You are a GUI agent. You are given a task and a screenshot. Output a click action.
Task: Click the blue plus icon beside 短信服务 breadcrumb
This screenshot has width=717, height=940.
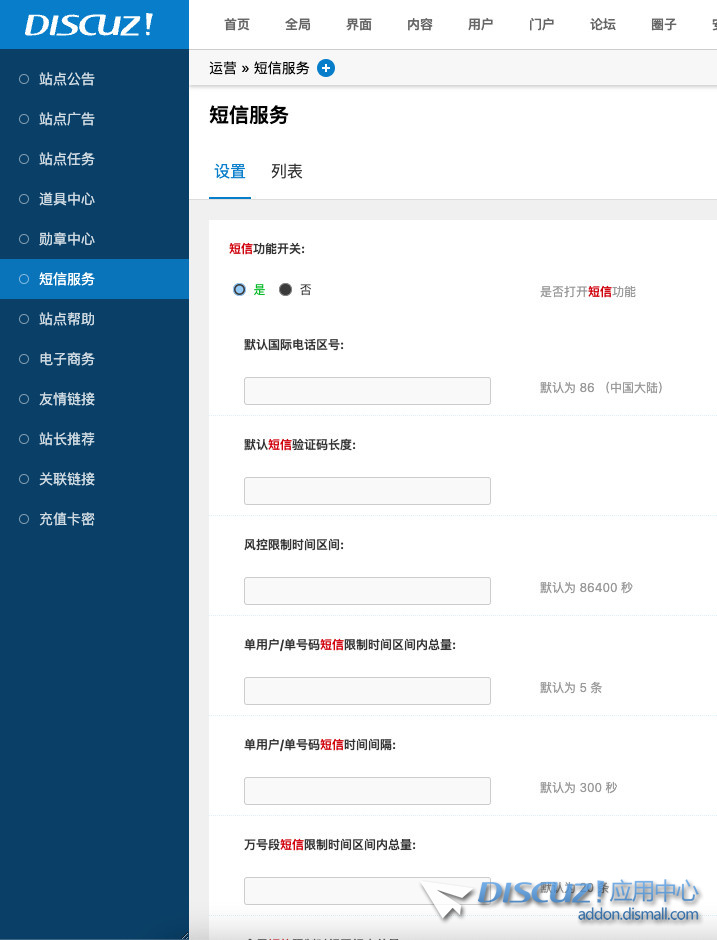[326, 68]
